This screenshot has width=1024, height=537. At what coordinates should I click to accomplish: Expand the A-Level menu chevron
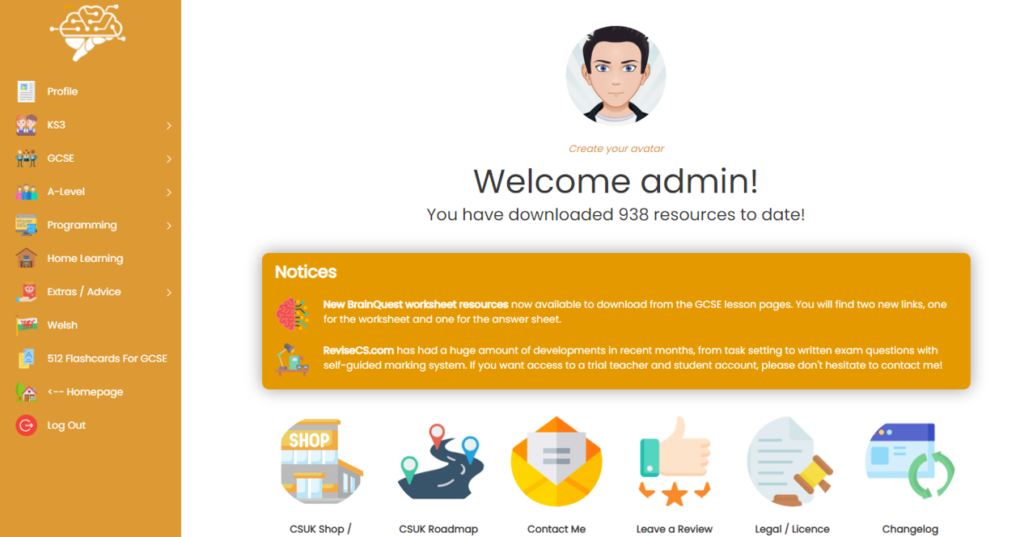pos(168,192)
